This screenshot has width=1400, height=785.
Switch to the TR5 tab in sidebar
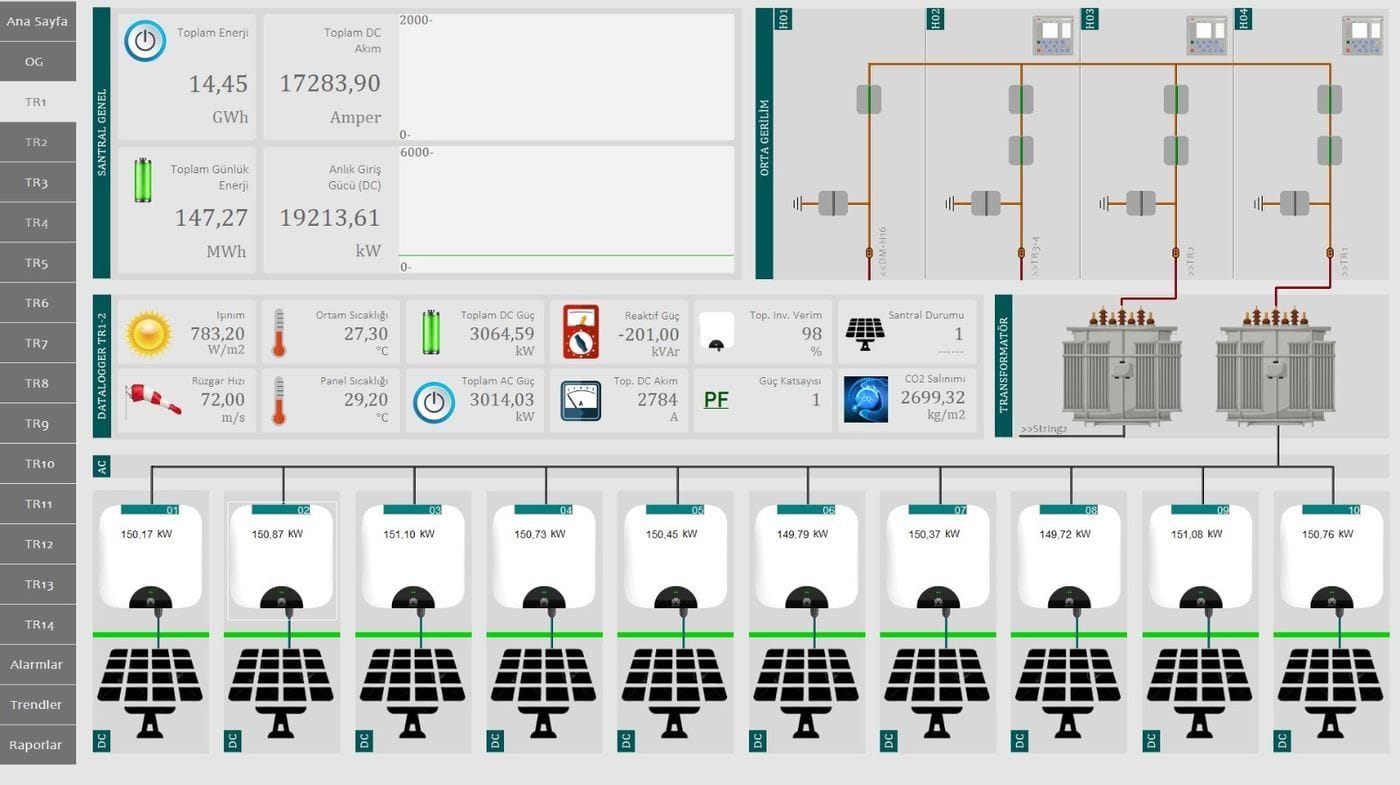tap(37, 262)
